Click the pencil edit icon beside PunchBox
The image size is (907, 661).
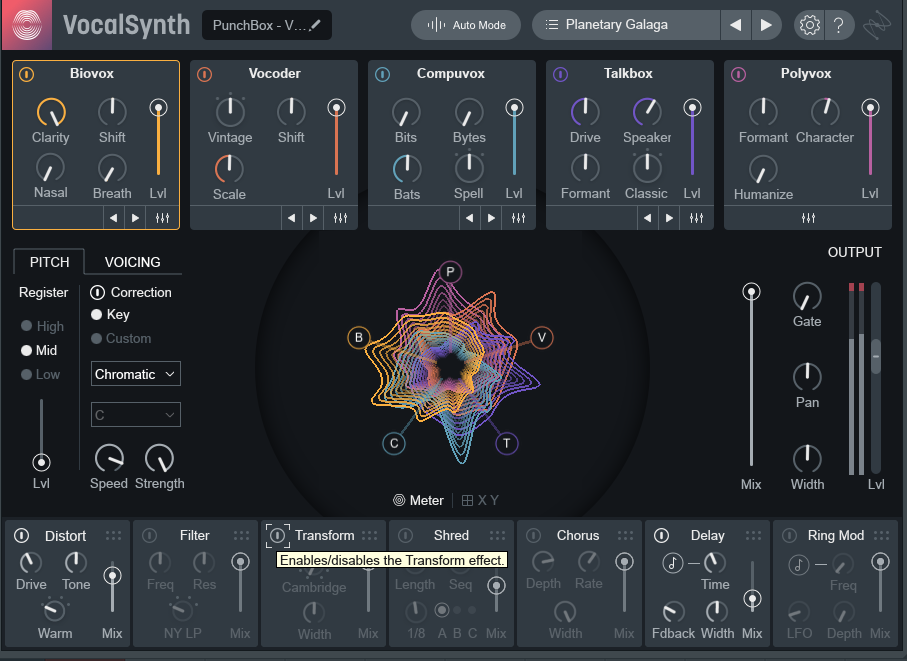pos(315,25)
